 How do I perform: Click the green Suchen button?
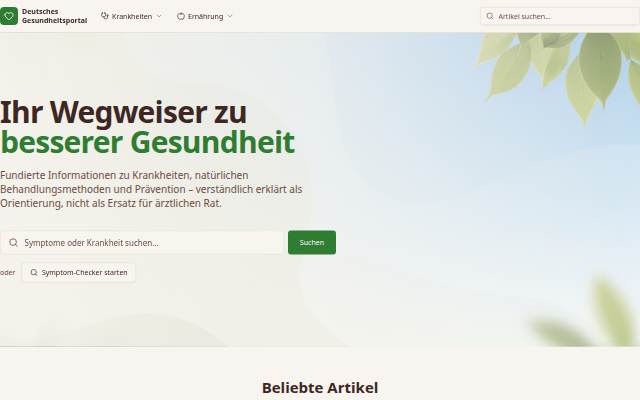(x=312, y=242)
